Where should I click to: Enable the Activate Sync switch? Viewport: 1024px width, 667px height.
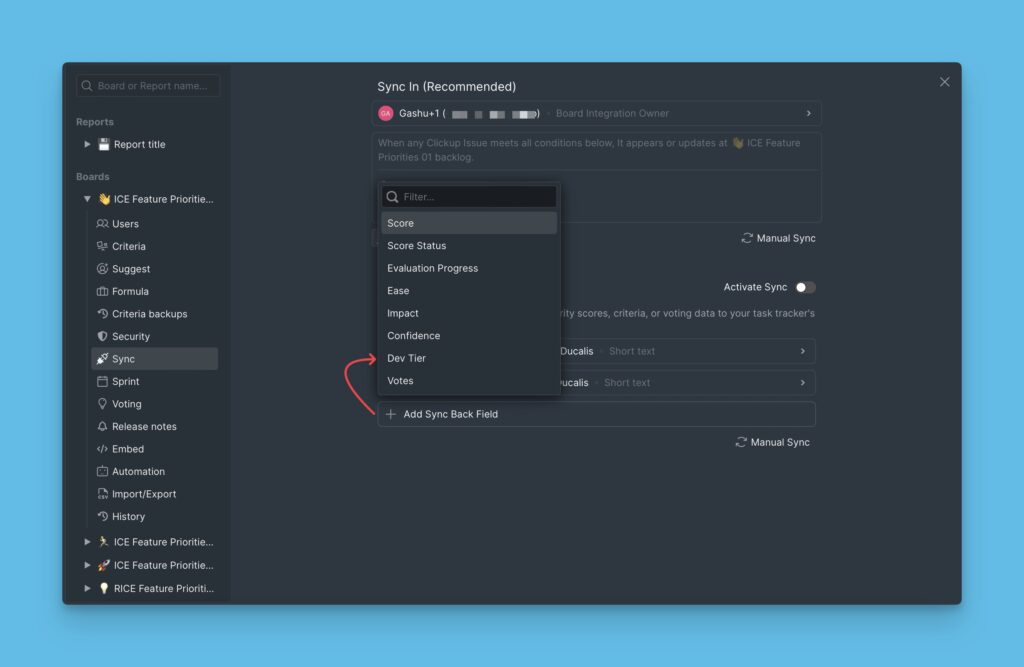click(806, 286)
